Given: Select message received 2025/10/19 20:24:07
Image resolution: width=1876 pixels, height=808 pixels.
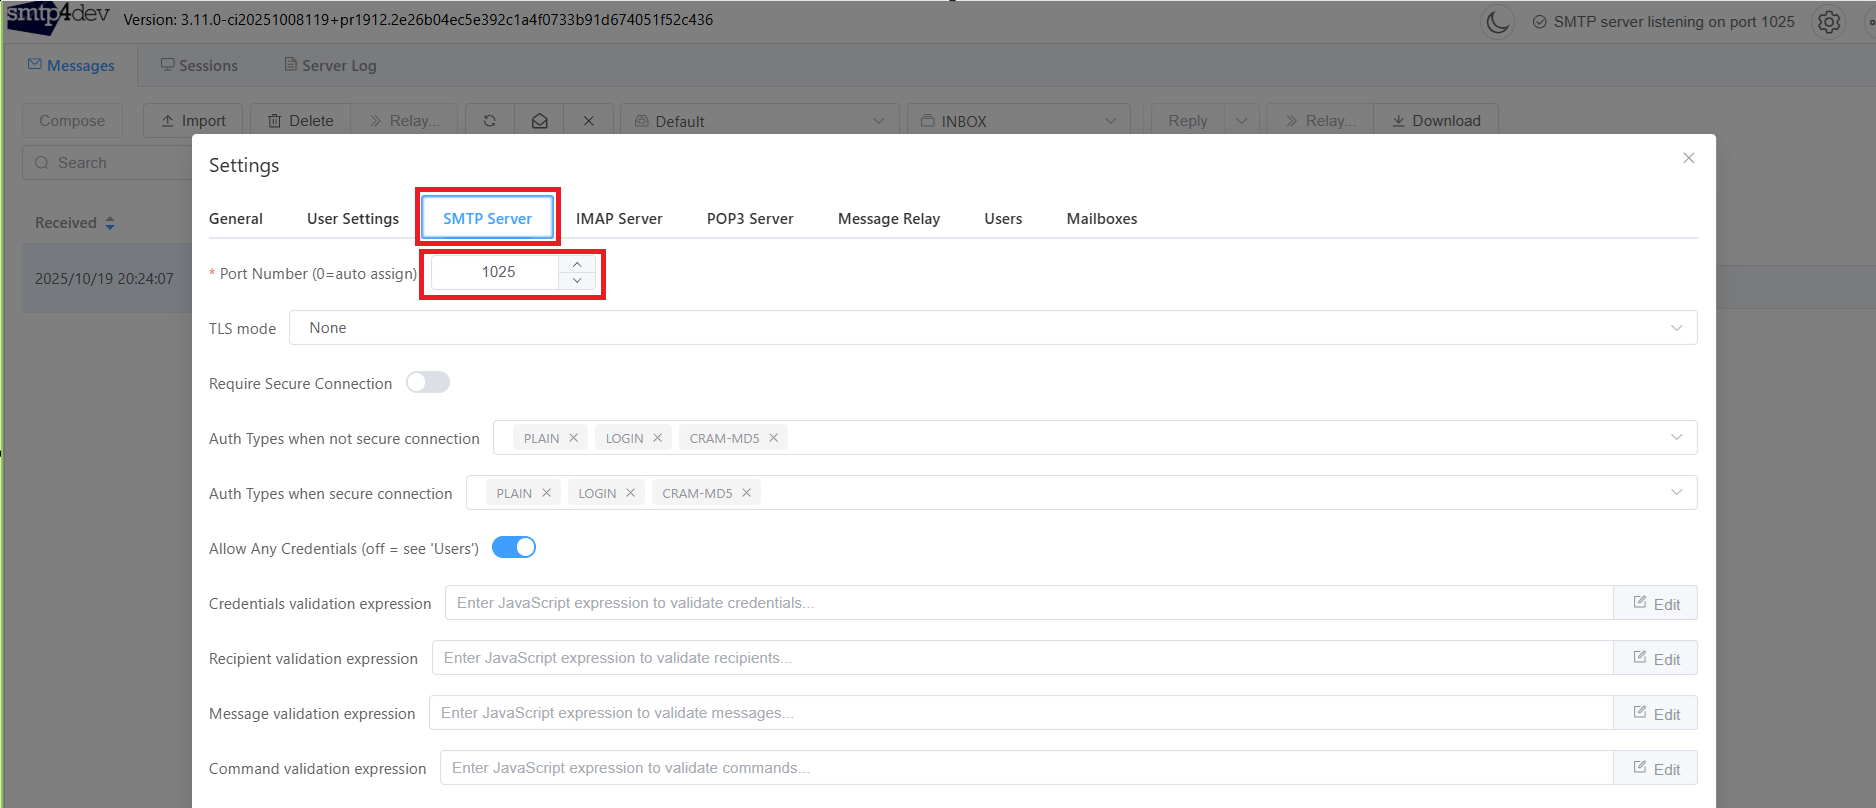Looking at the screenshot, I should (104, 279).
